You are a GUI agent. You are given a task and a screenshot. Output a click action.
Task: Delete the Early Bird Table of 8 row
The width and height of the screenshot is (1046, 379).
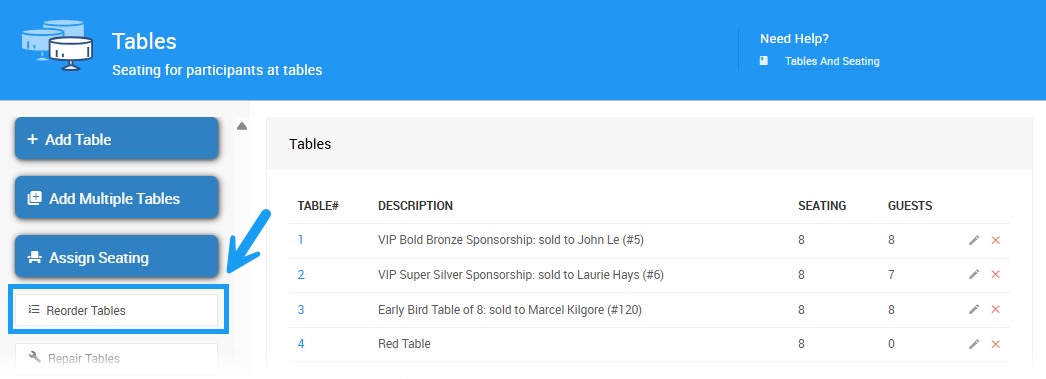(995, 309)
